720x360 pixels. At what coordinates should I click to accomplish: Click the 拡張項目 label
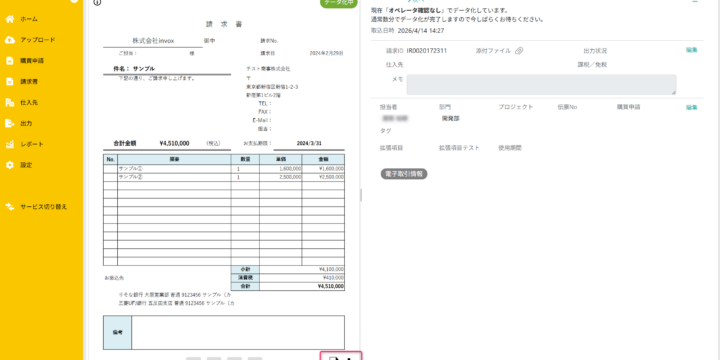pyautogui.click(x=391, y=148)
